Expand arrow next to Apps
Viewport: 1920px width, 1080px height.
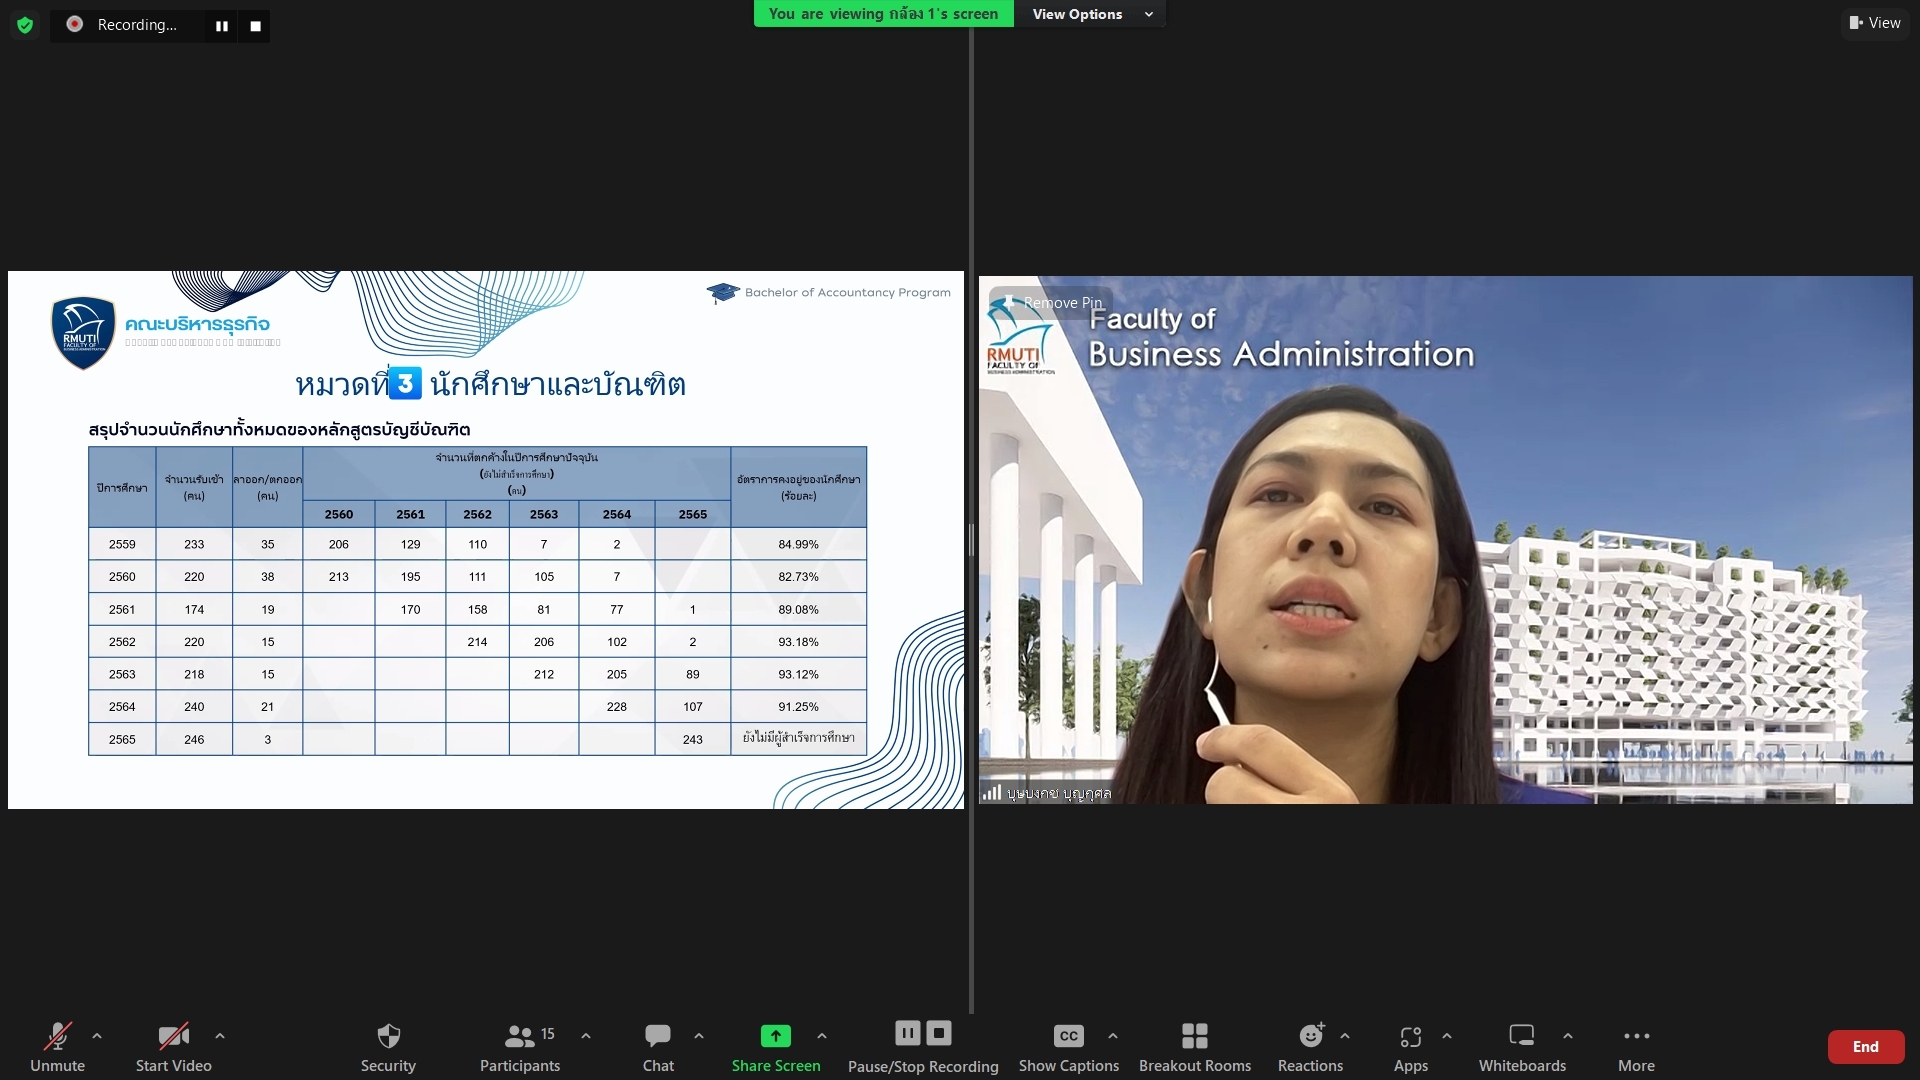[1447, 1036]
